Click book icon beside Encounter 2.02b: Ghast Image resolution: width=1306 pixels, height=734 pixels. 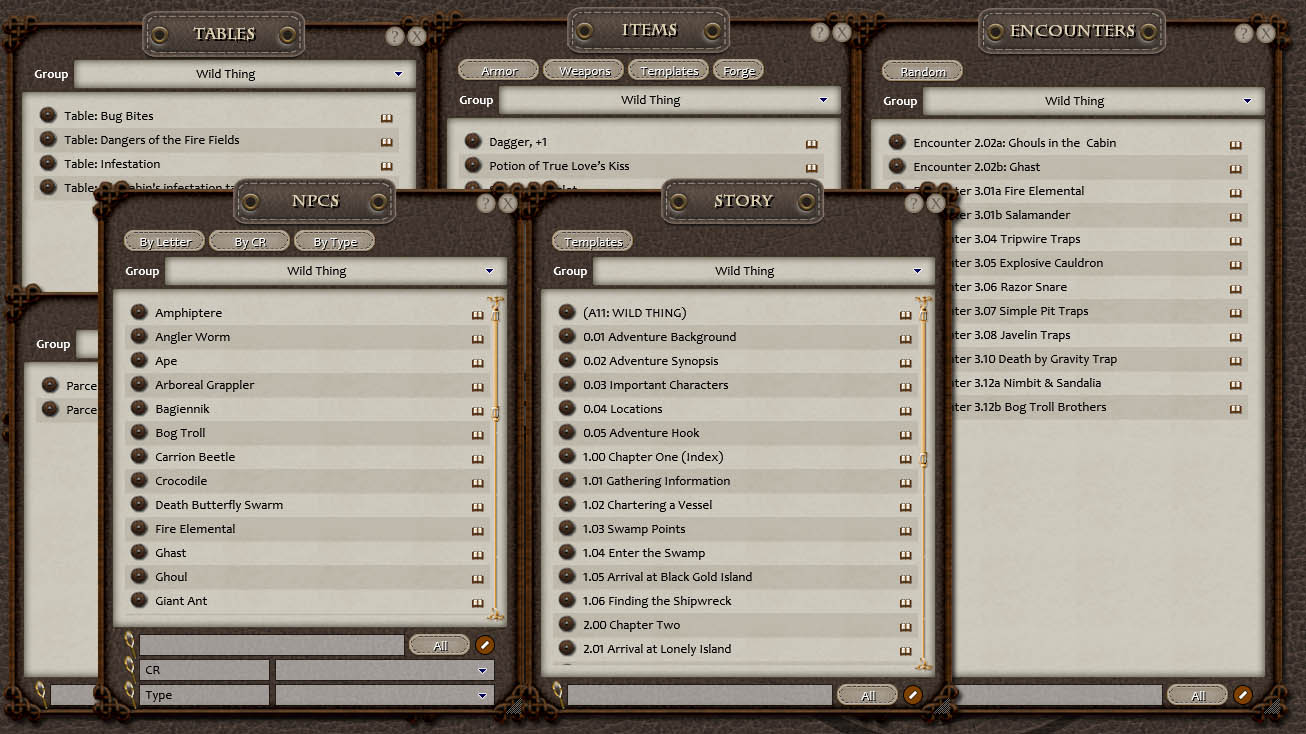coord(1236,168)
